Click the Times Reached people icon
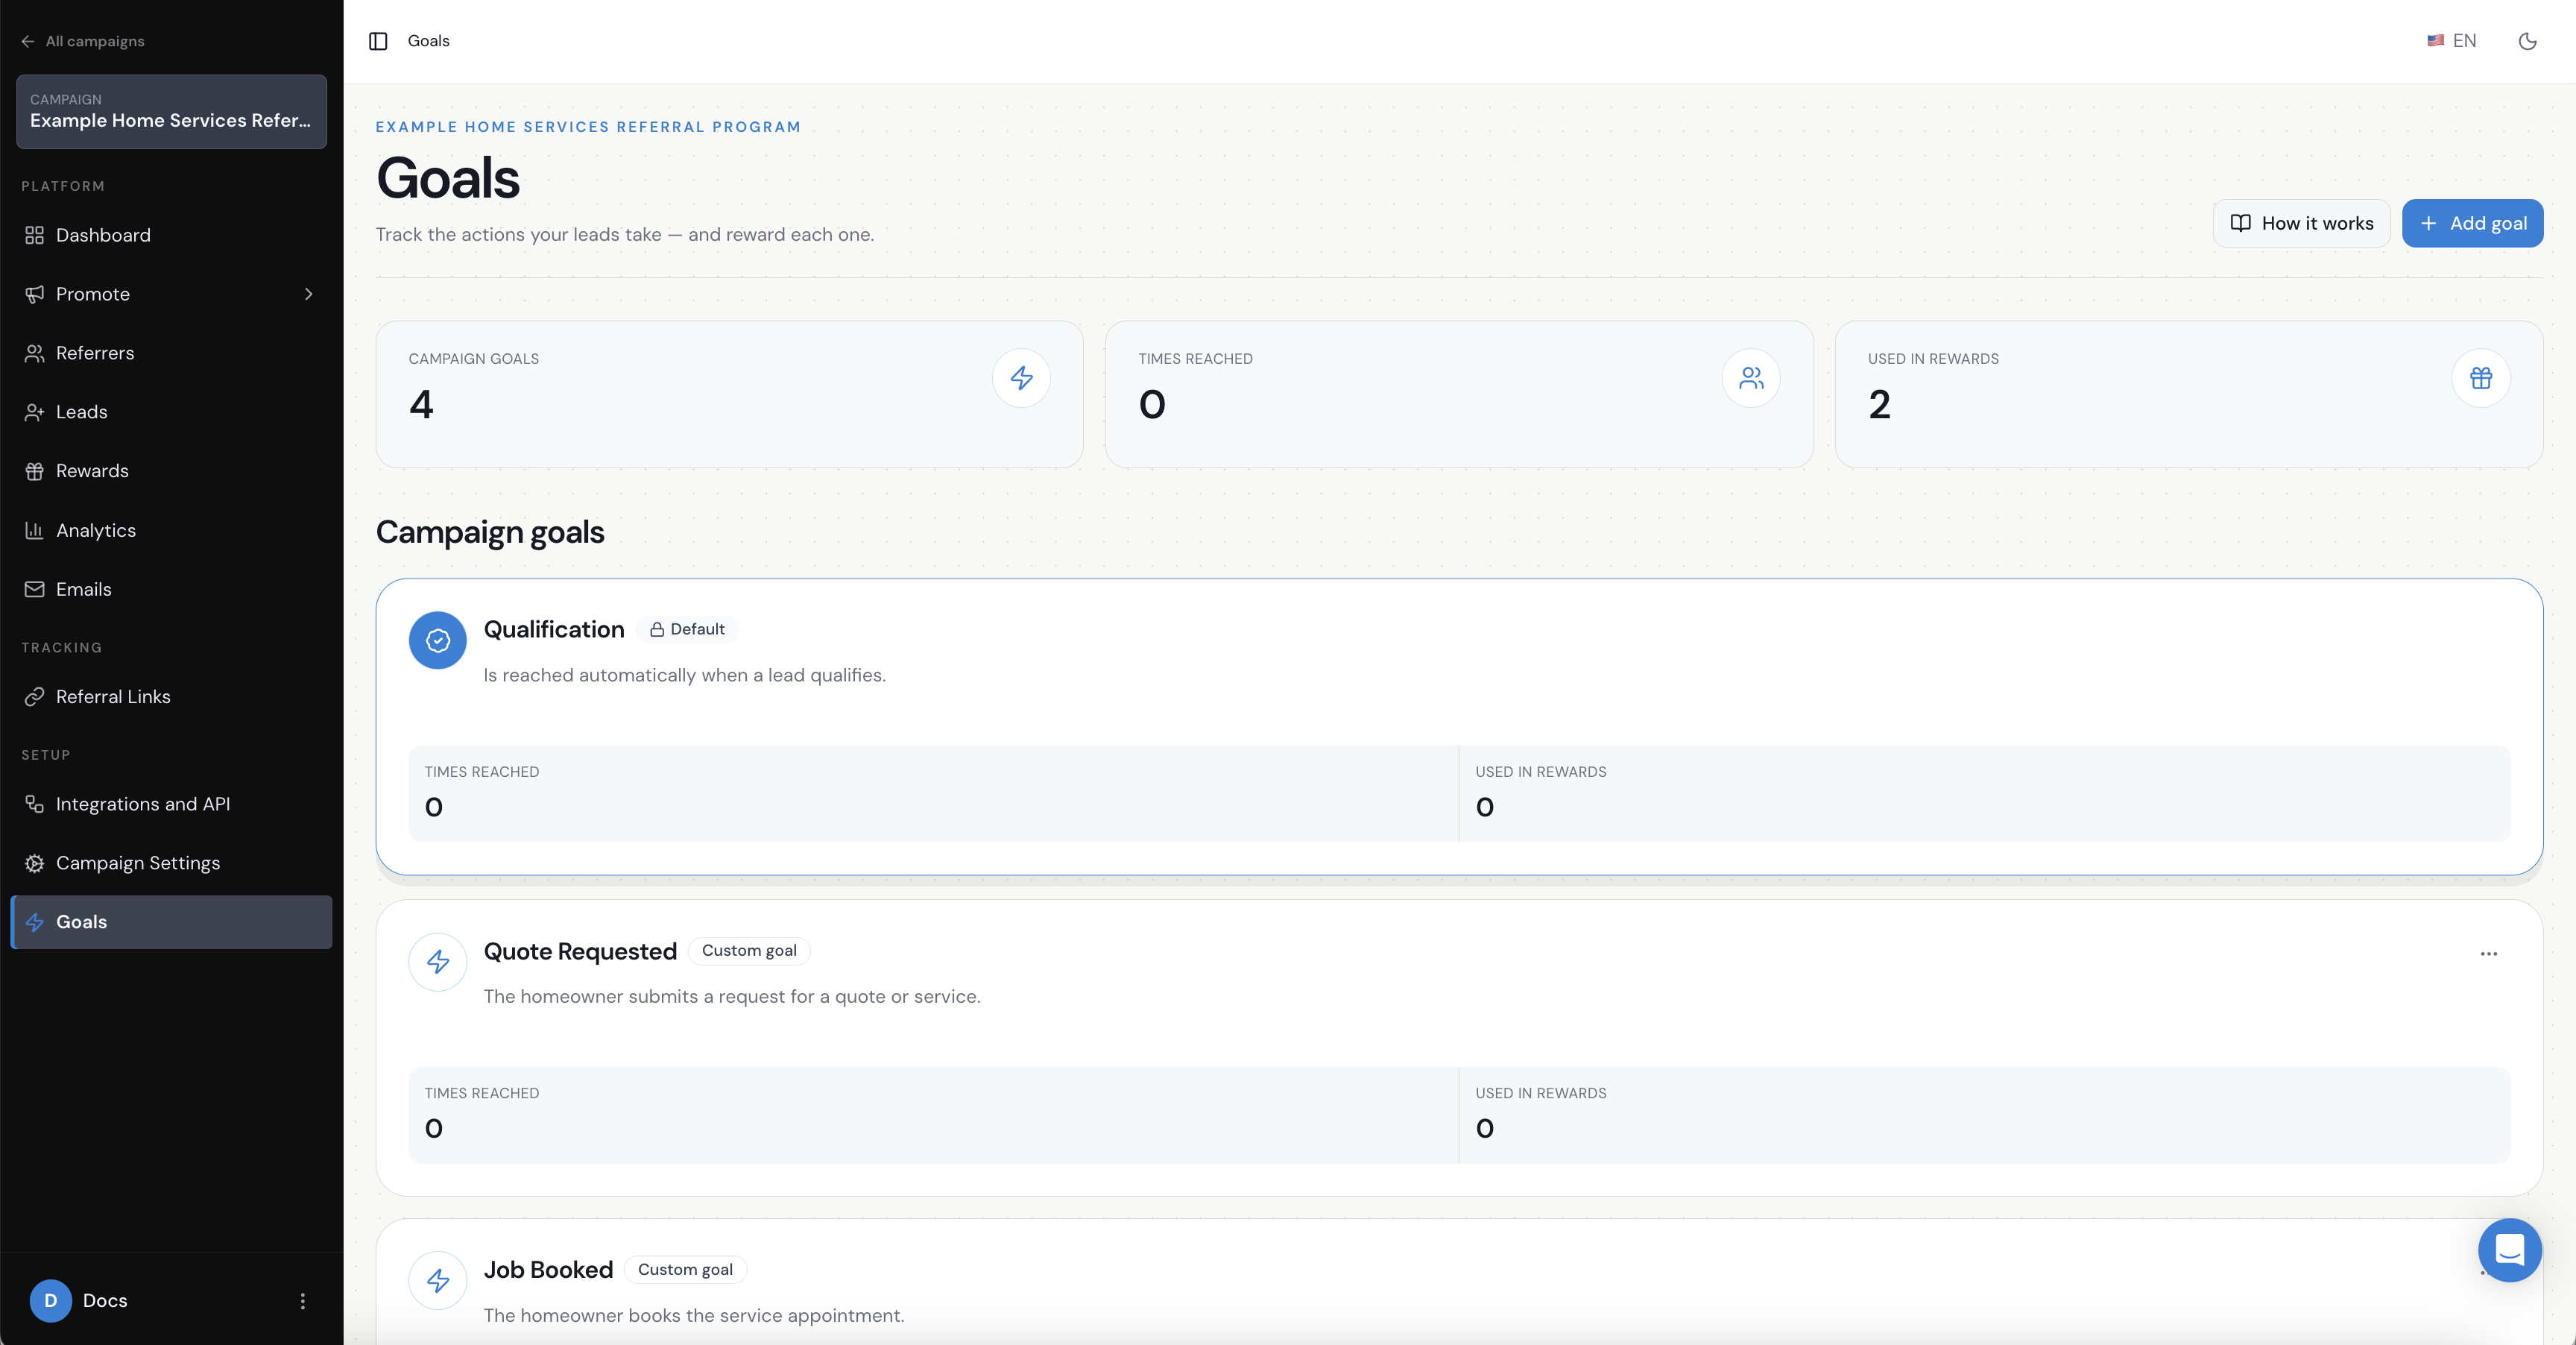 pos(1750,378)
